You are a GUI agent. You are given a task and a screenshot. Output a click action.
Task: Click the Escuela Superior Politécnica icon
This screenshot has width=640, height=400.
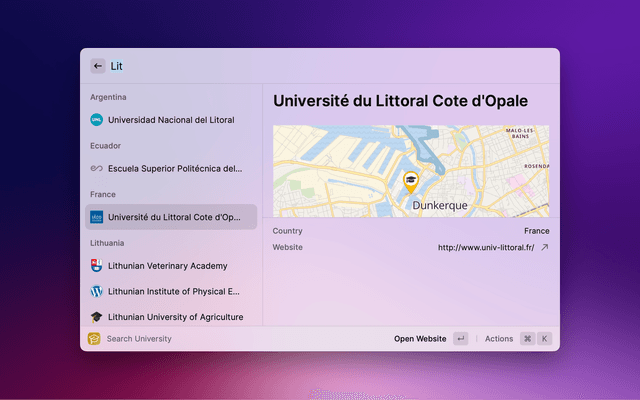[x=97, y=168]
